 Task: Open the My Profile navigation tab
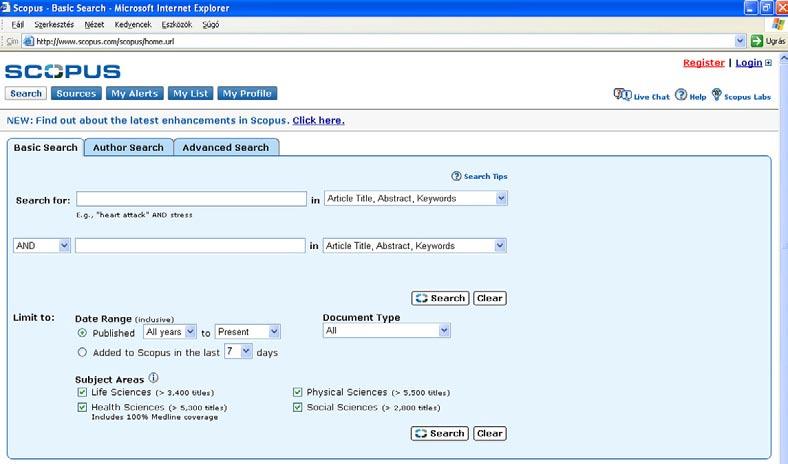[247, 94]
